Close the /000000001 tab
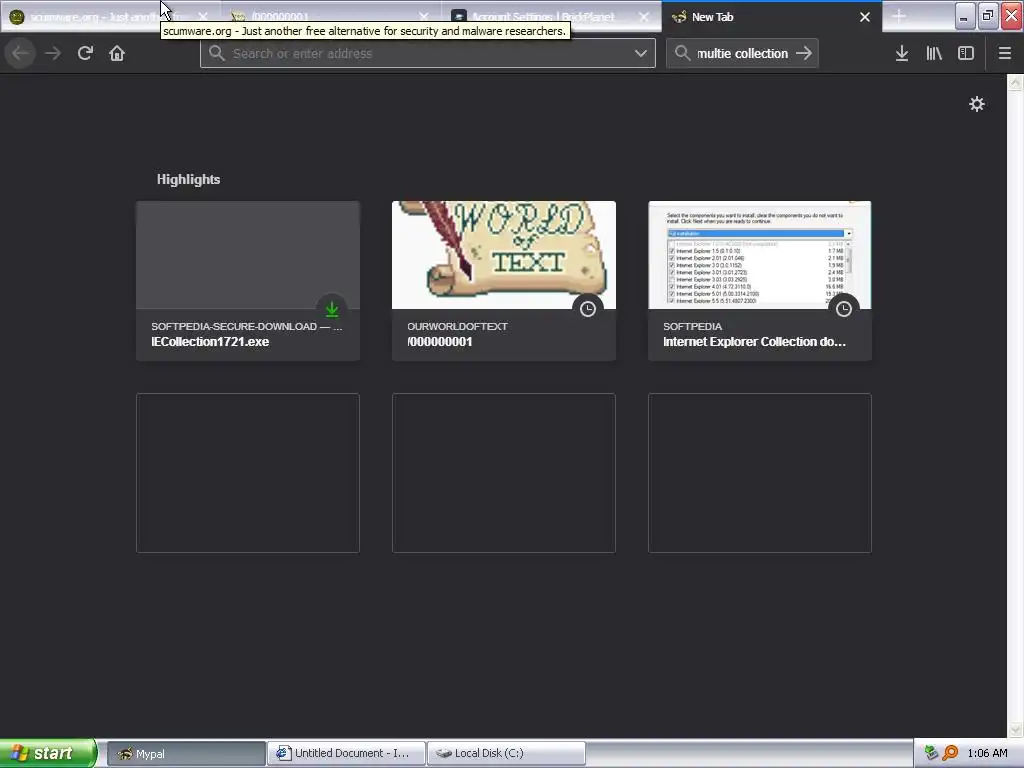Viewport: 1024px width, 768px height. pyautogui.click(x=424, y=17)
